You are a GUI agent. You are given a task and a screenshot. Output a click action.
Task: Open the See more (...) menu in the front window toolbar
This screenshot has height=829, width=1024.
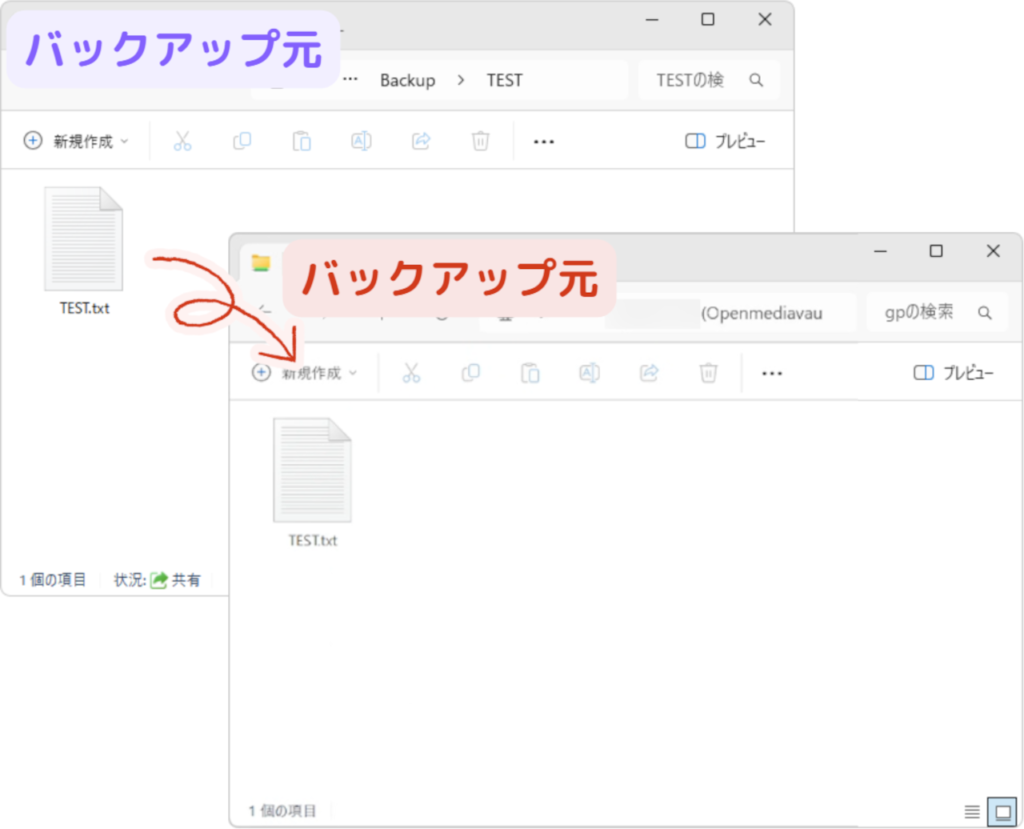(771, 373)
